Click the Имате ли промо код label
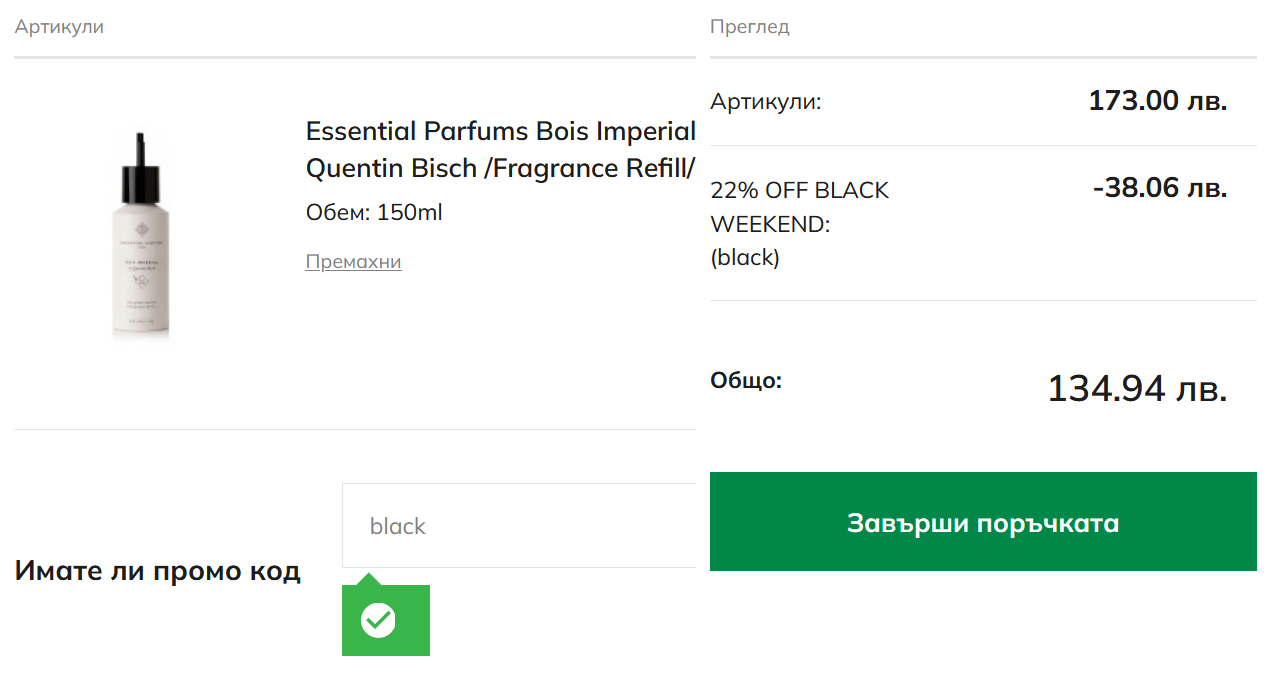Screen dimensions: 1271x675 tap(157, 572)
